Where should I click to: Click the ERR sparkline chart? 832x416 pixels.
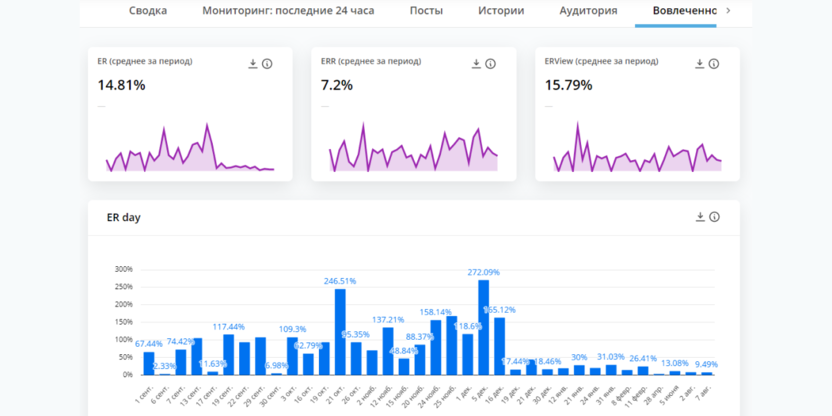413,152
